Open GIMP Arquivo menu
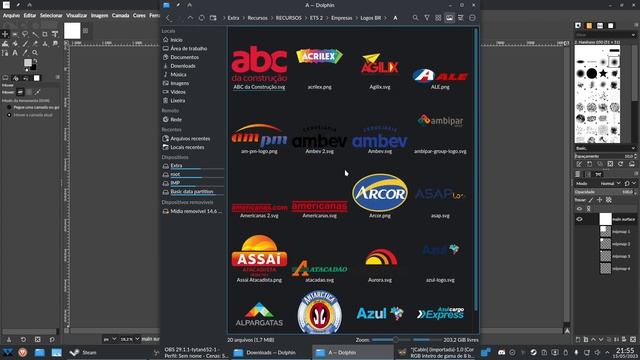The image size is (640, 360). tap(11, 16)
